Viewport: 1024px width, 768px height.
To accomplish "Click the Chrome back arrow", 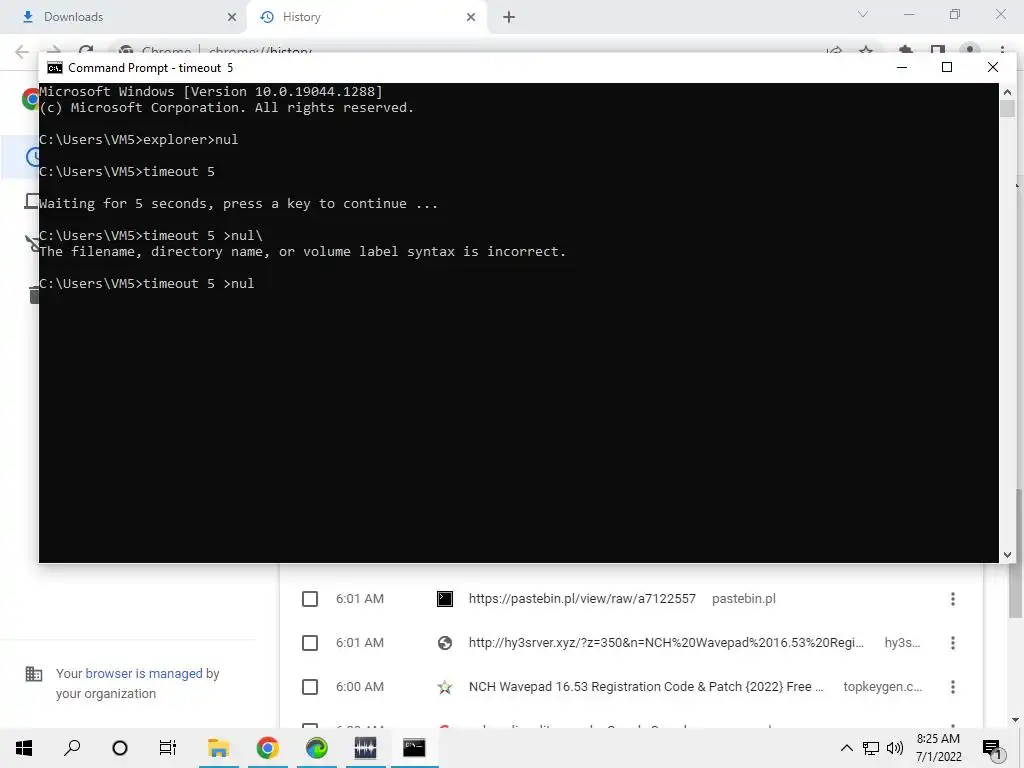I will [x=22, y=52].
